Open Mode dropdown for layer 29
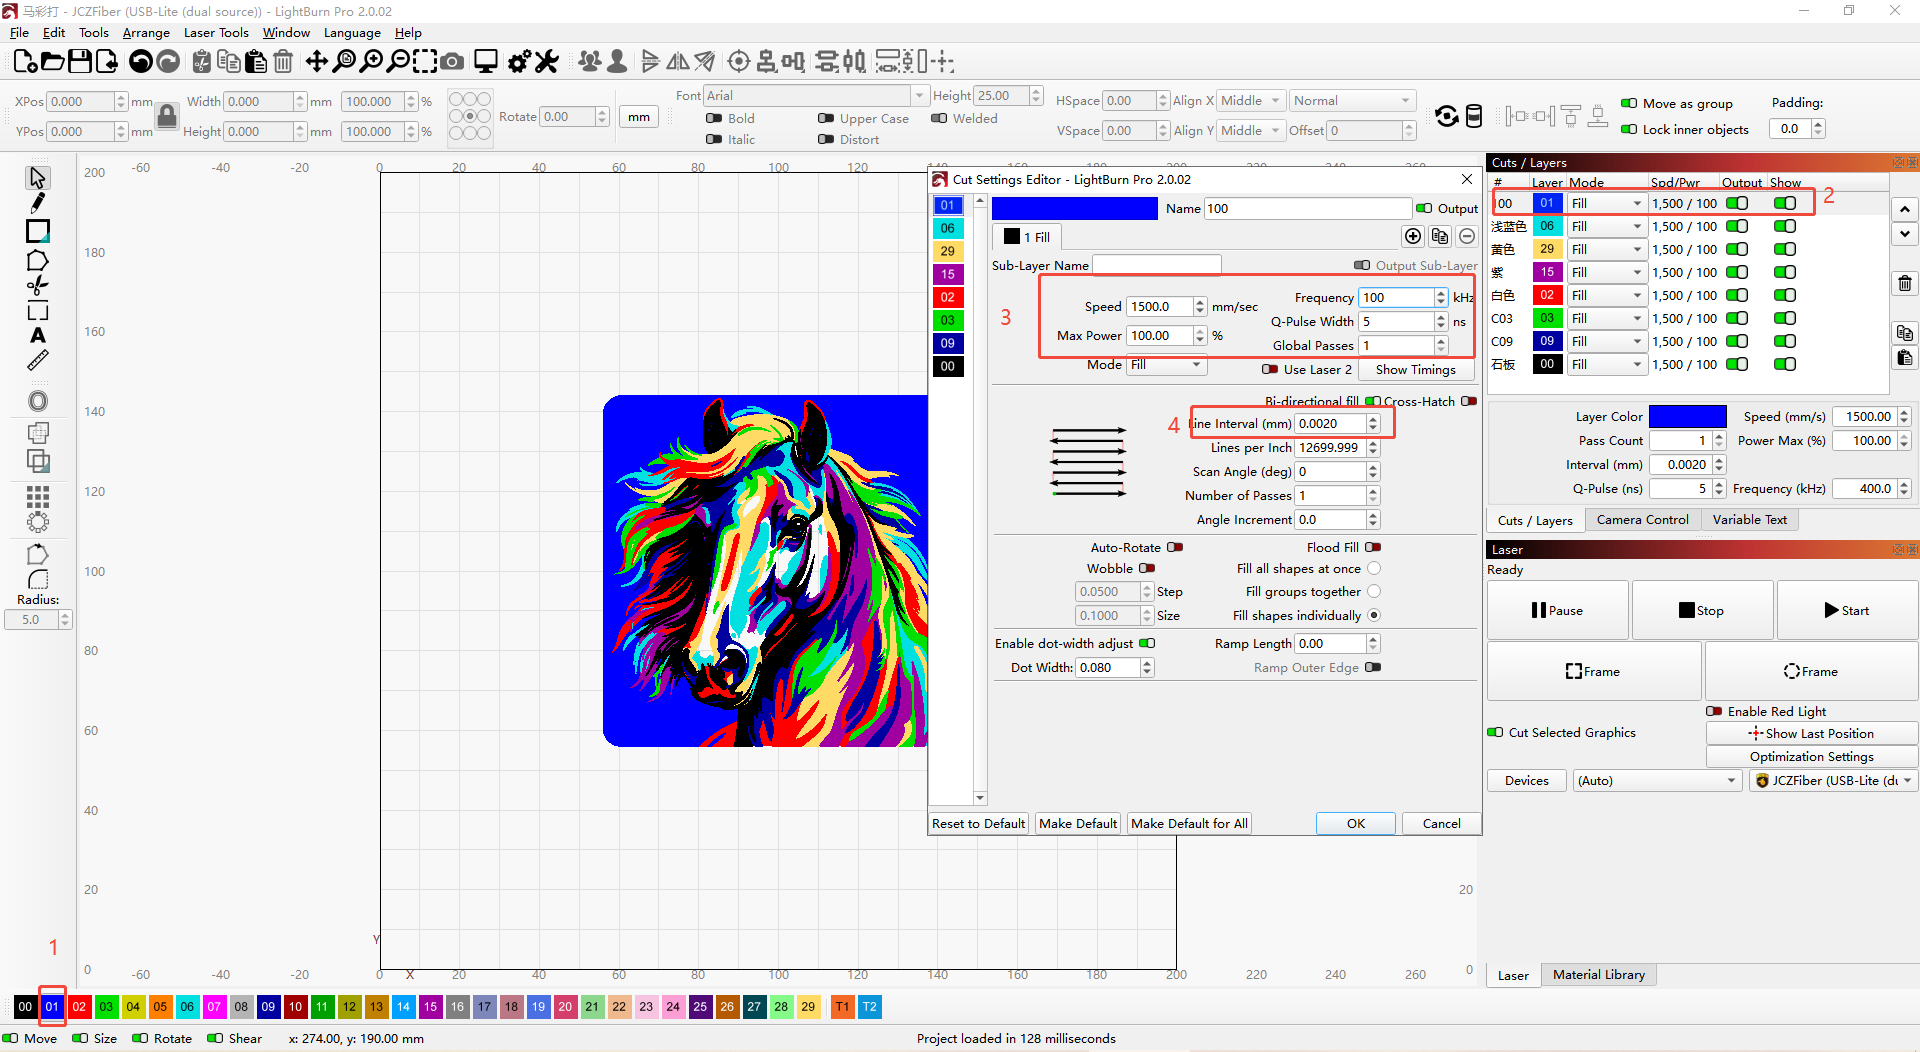 tap(1607, 249)
